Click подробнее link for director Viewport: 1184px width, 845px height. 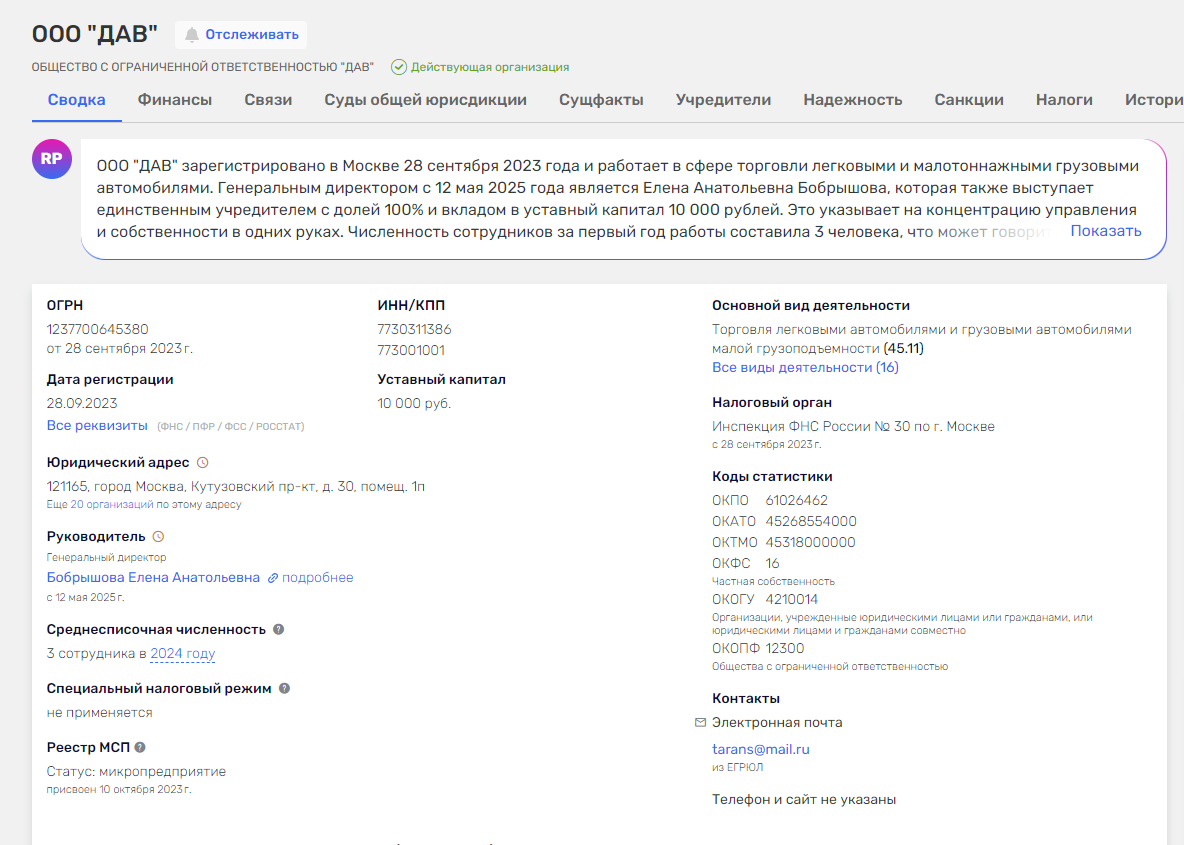pyautogui.click(x=317, y=578)
